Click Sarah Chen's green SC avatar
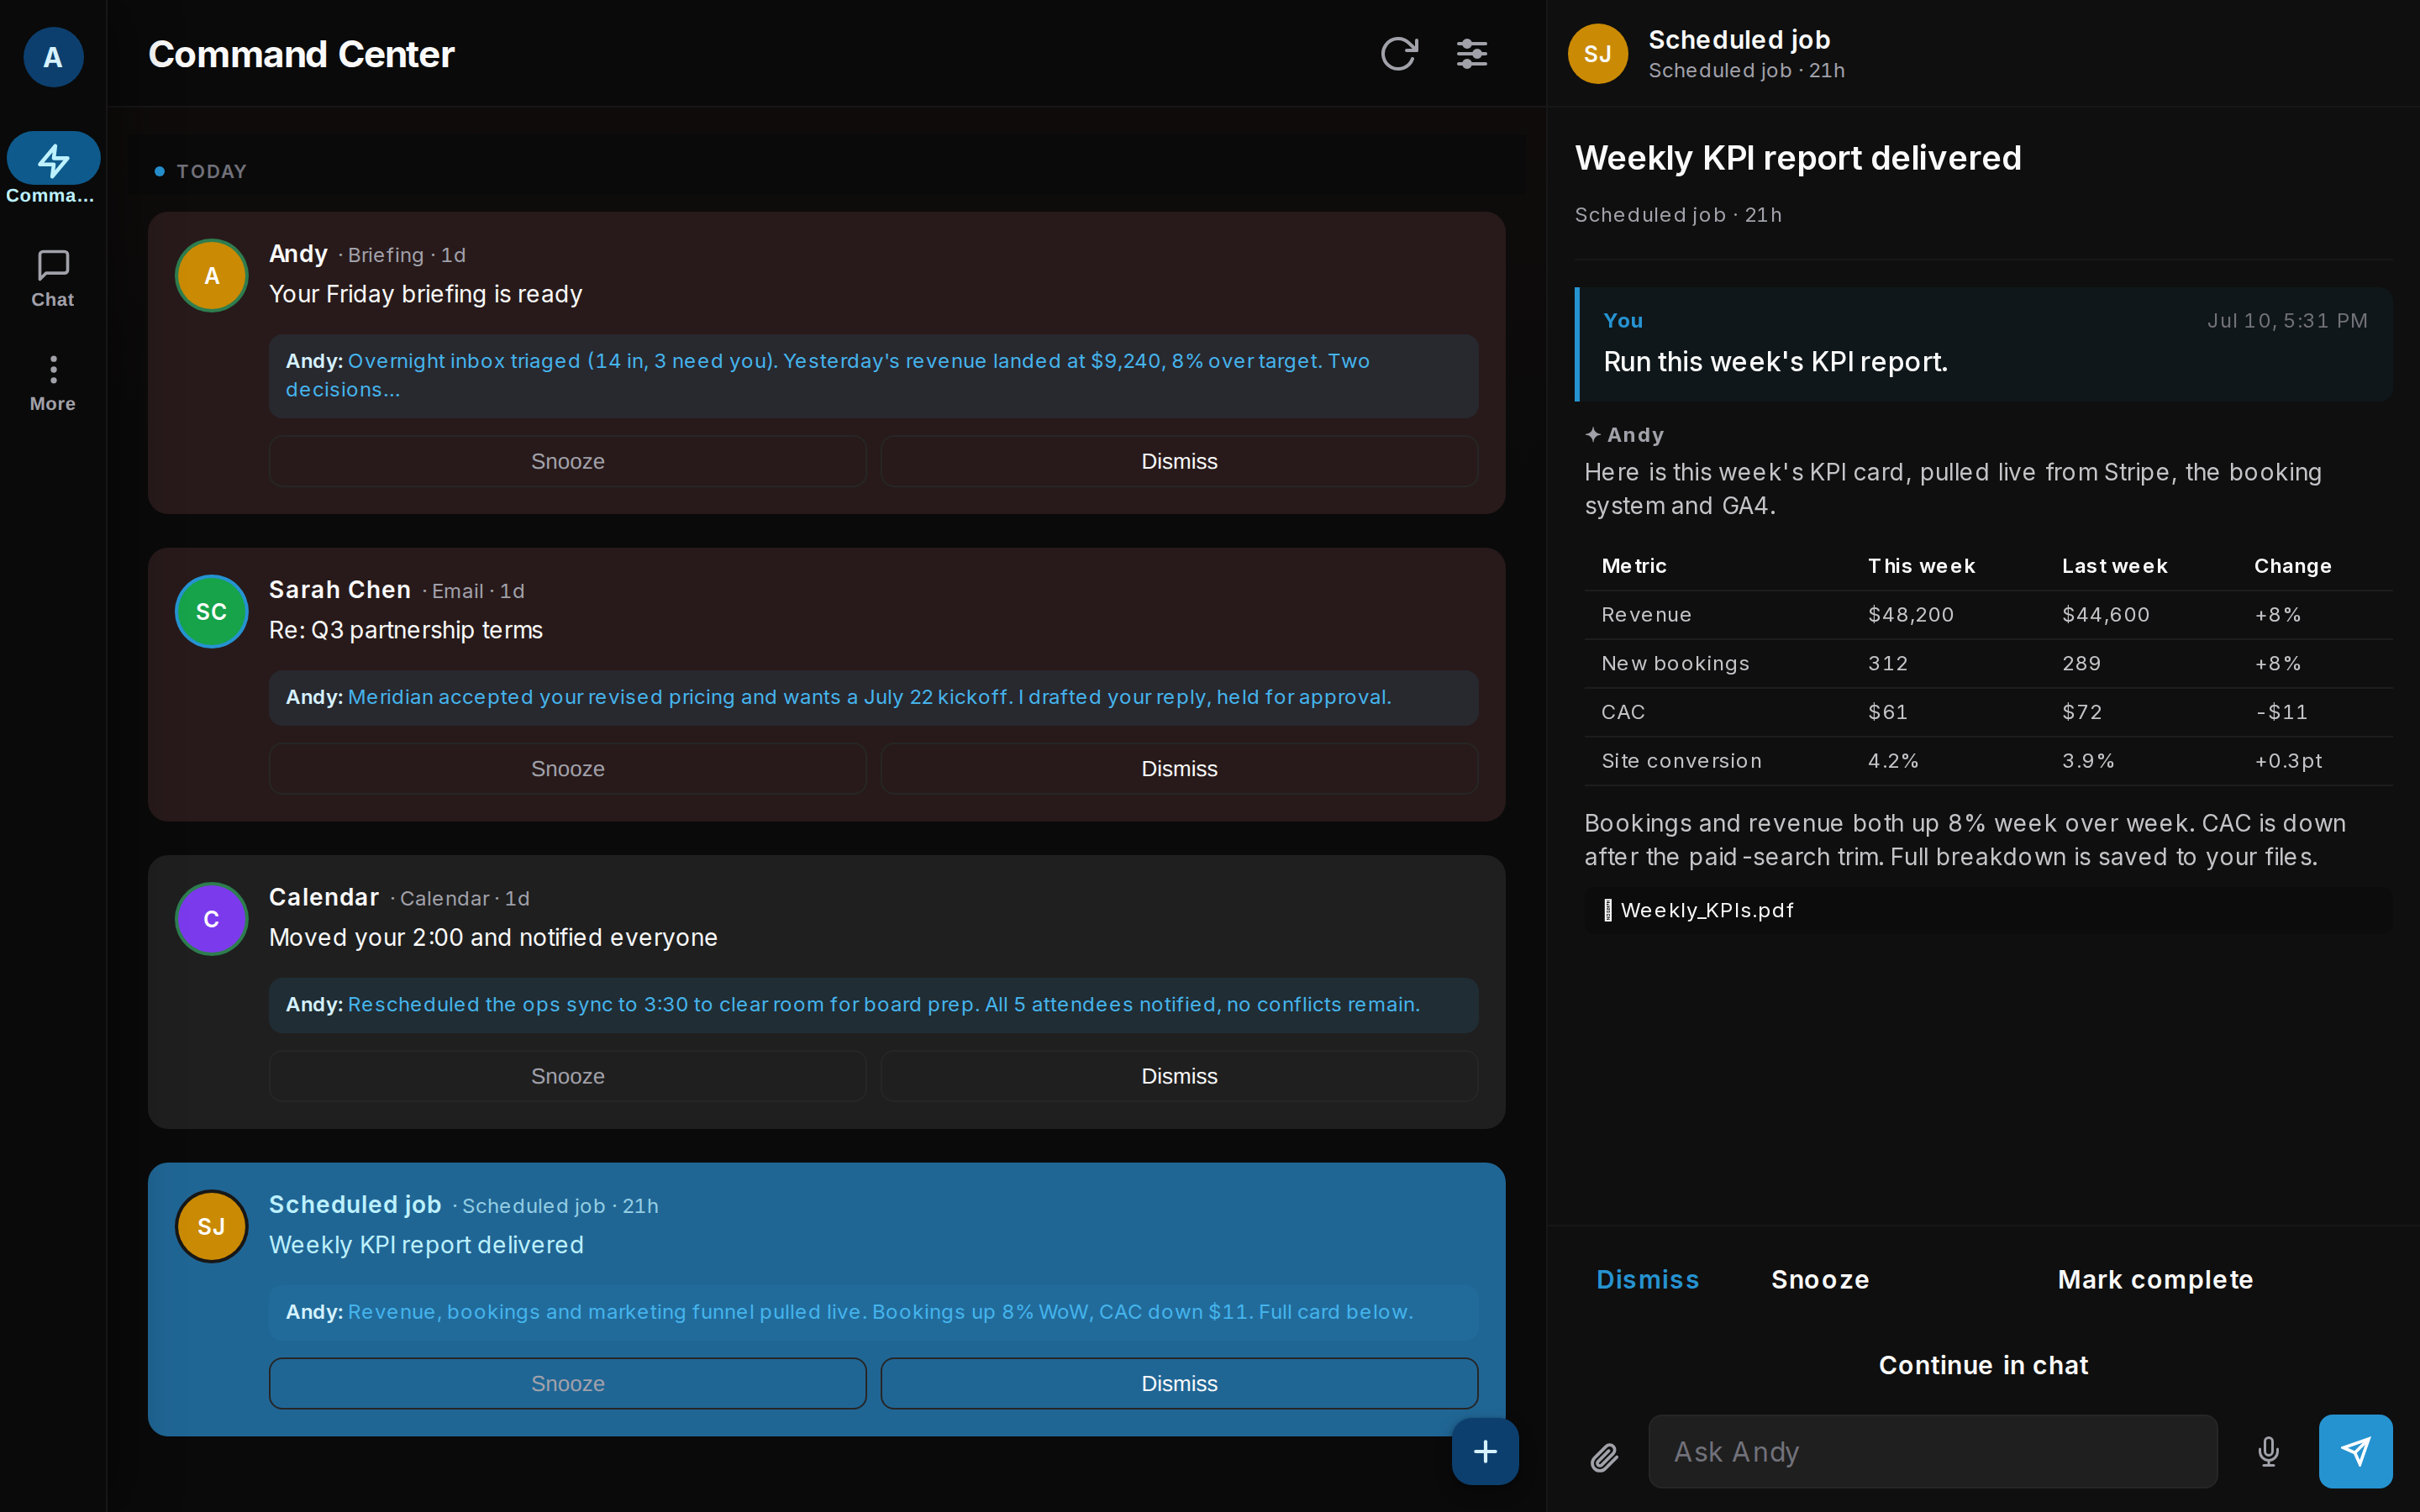 click(212, 612)
